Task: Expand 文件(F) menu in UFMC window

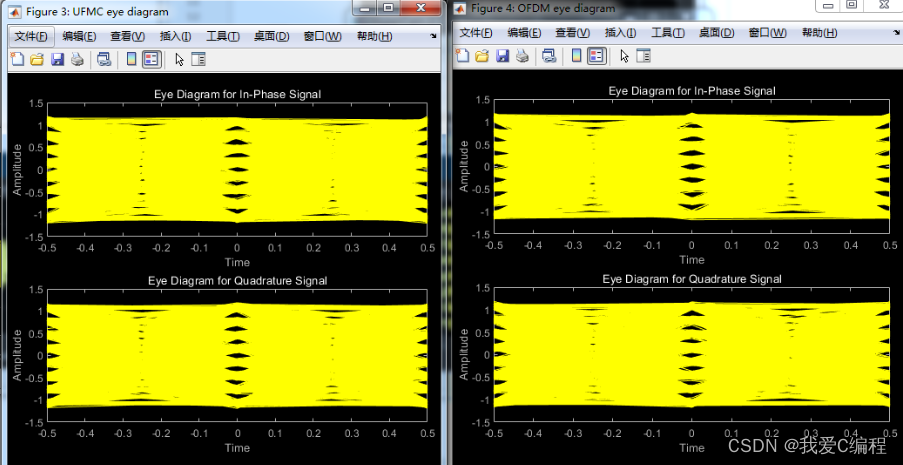Action: pos(32,36)
